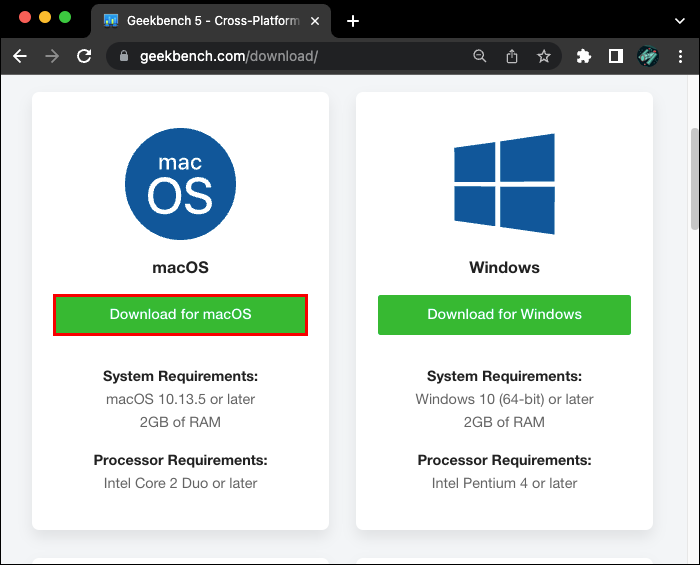
Task: Click 'System Requirements:' heading in Windows card
Action: 504,376
